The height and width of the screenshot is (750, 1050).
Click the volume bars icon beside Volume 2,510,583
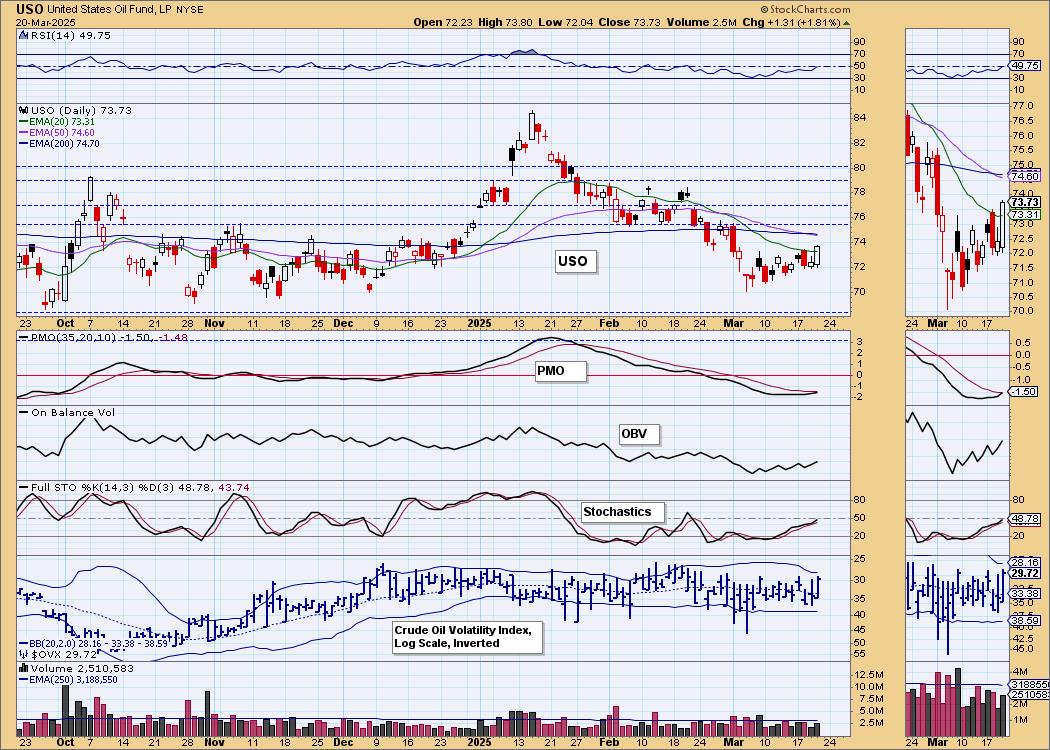click(23, 668)
